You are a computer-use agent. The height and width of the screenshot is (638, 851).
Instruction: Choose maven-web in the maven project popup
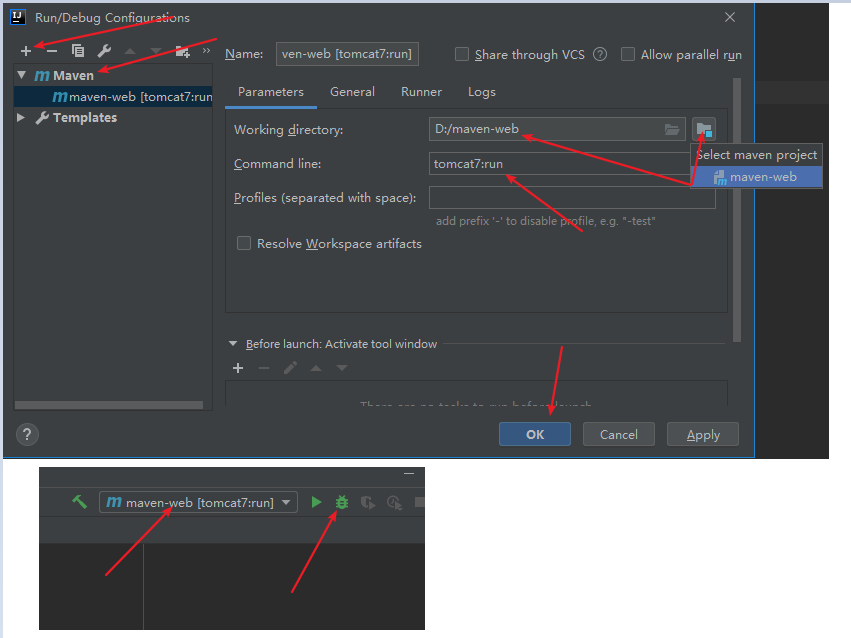(757, 177)
